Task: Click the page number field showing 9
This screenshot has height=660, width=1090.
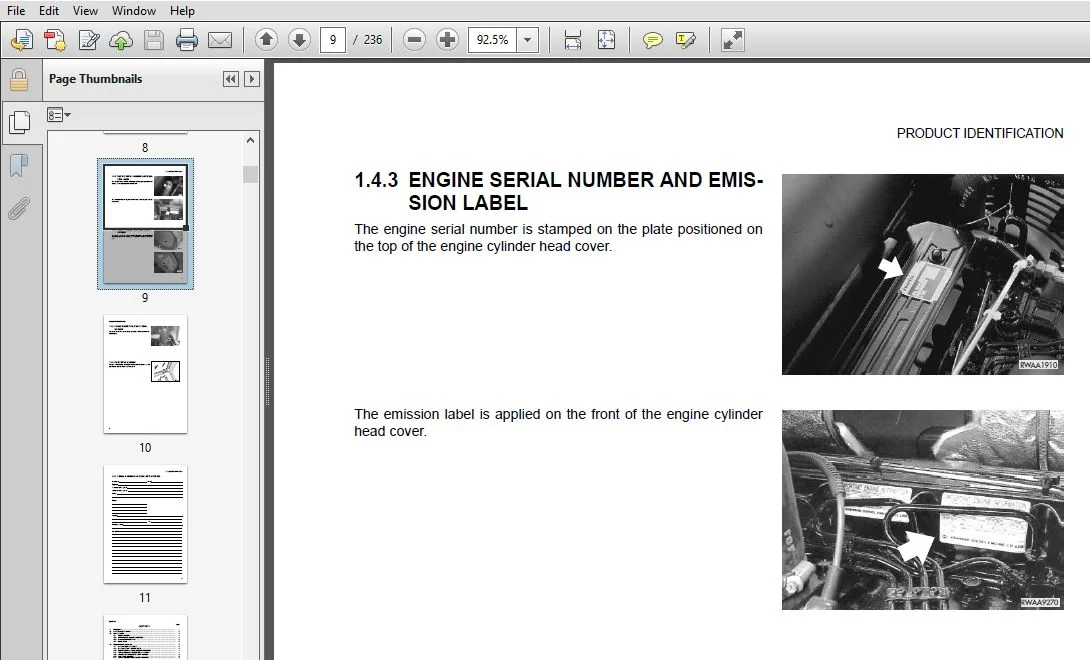Action: (x=333, y=40)
